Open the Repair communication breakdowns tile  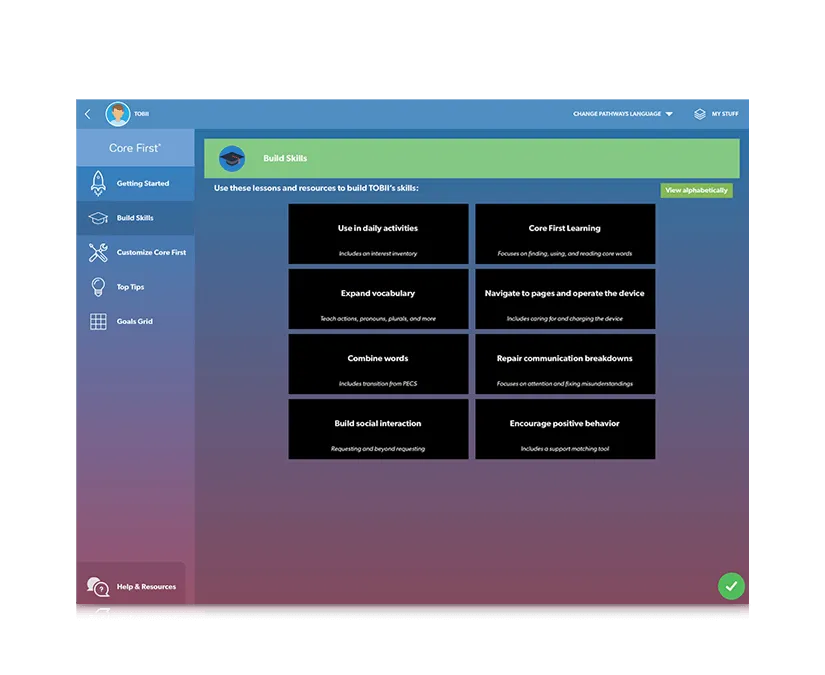(x=565, y=364)
